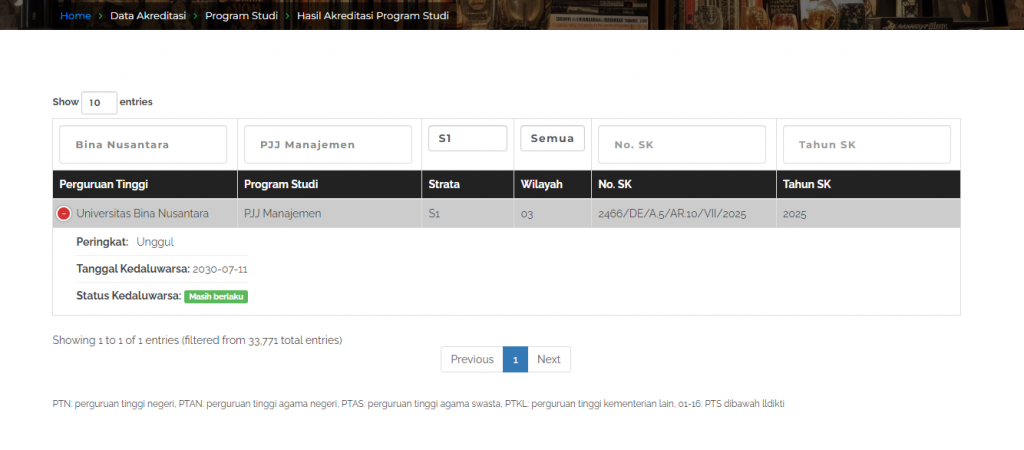1024x450 pixels.
Task: Click the PTN legend footnote text
Action: (x=418, y=404)
